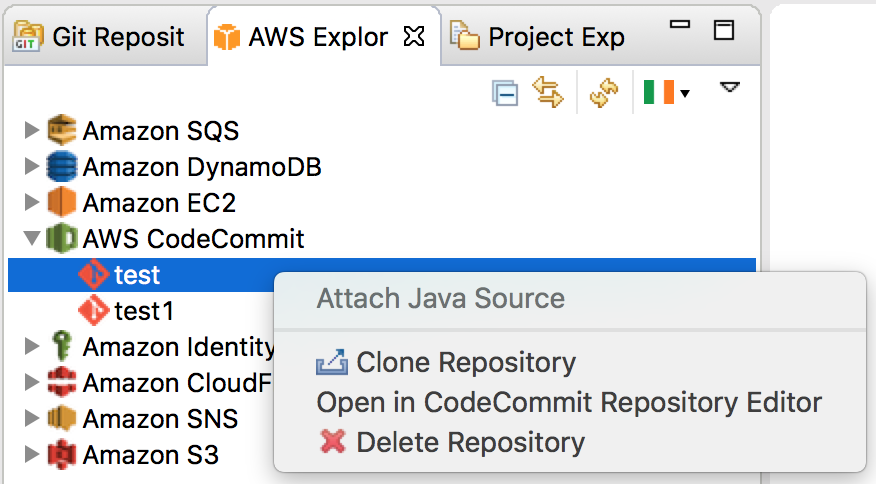Switch to the Git Repositories tab
The width and height of the screenshot is (876, 484).
[x=100, y=37]
